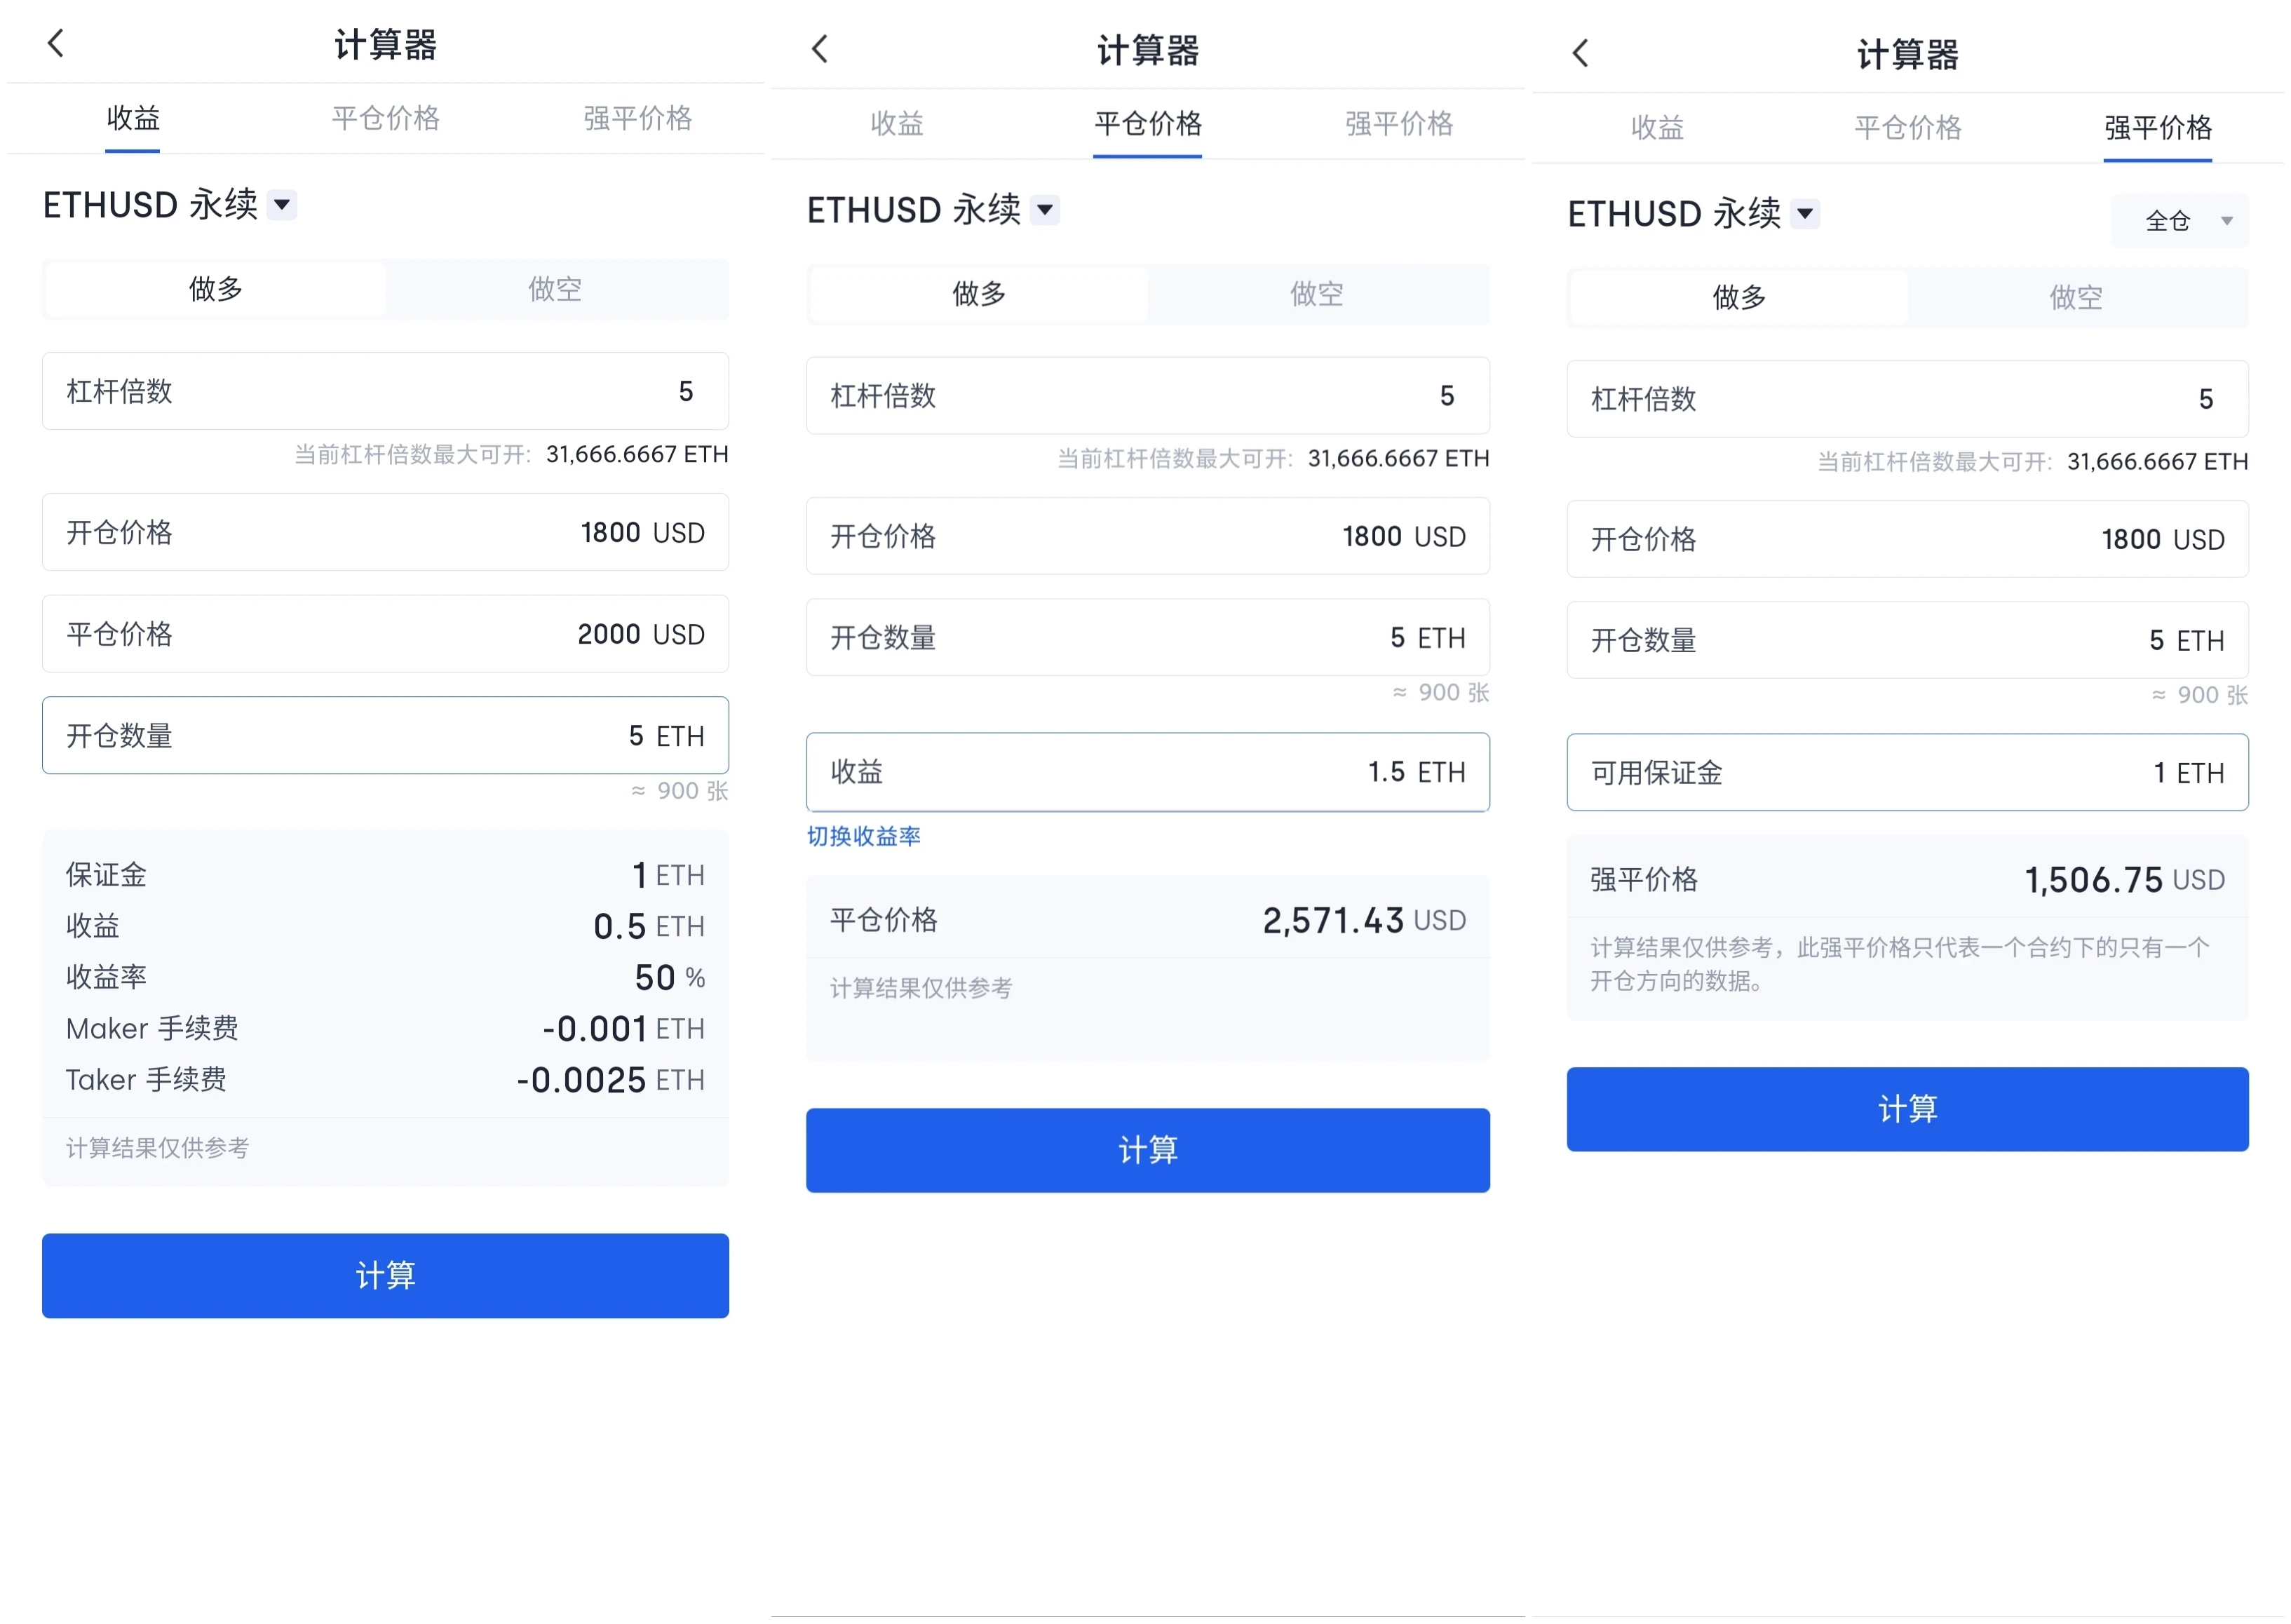Tap back arrow on middle calculator screen
Viewport: 2291px width, 1624px height.
pyautogui.click(x=820, y=49)
